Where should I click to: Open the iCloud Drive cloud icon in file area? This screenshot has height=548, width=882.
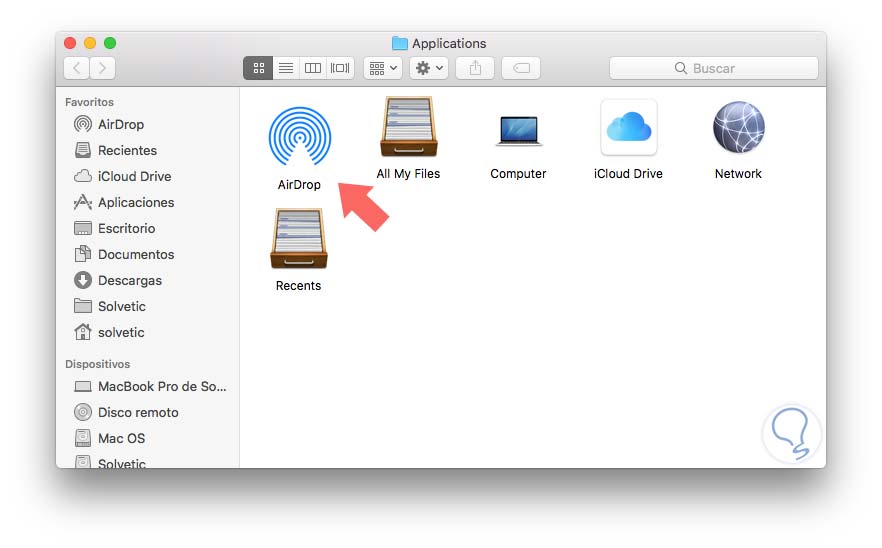tap(628, 127)
